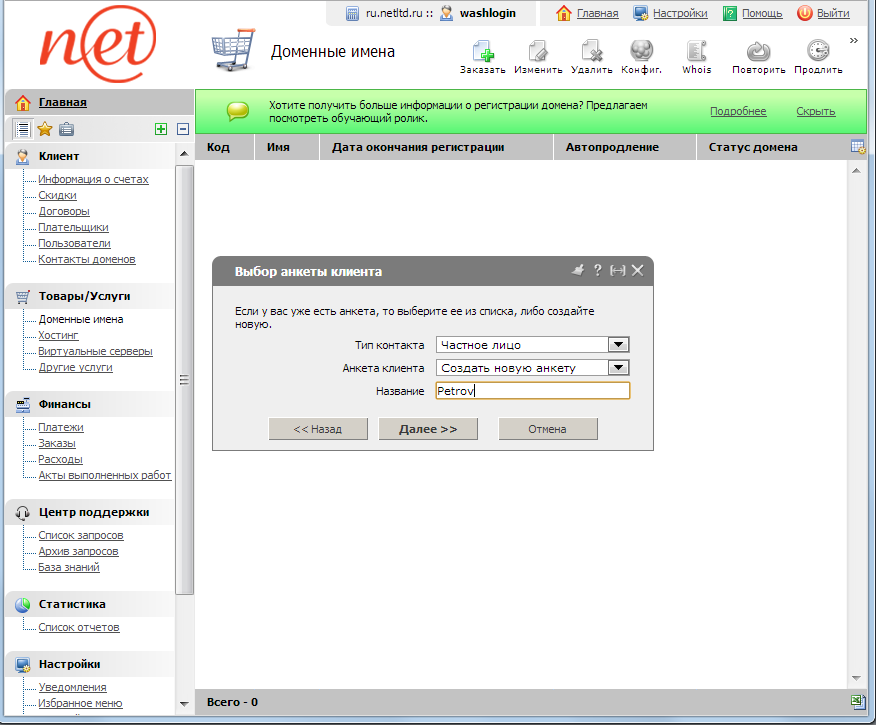Viewport: 876px width, 725px height.
Task: Open the help question mark in dialog
Action: 597,270
